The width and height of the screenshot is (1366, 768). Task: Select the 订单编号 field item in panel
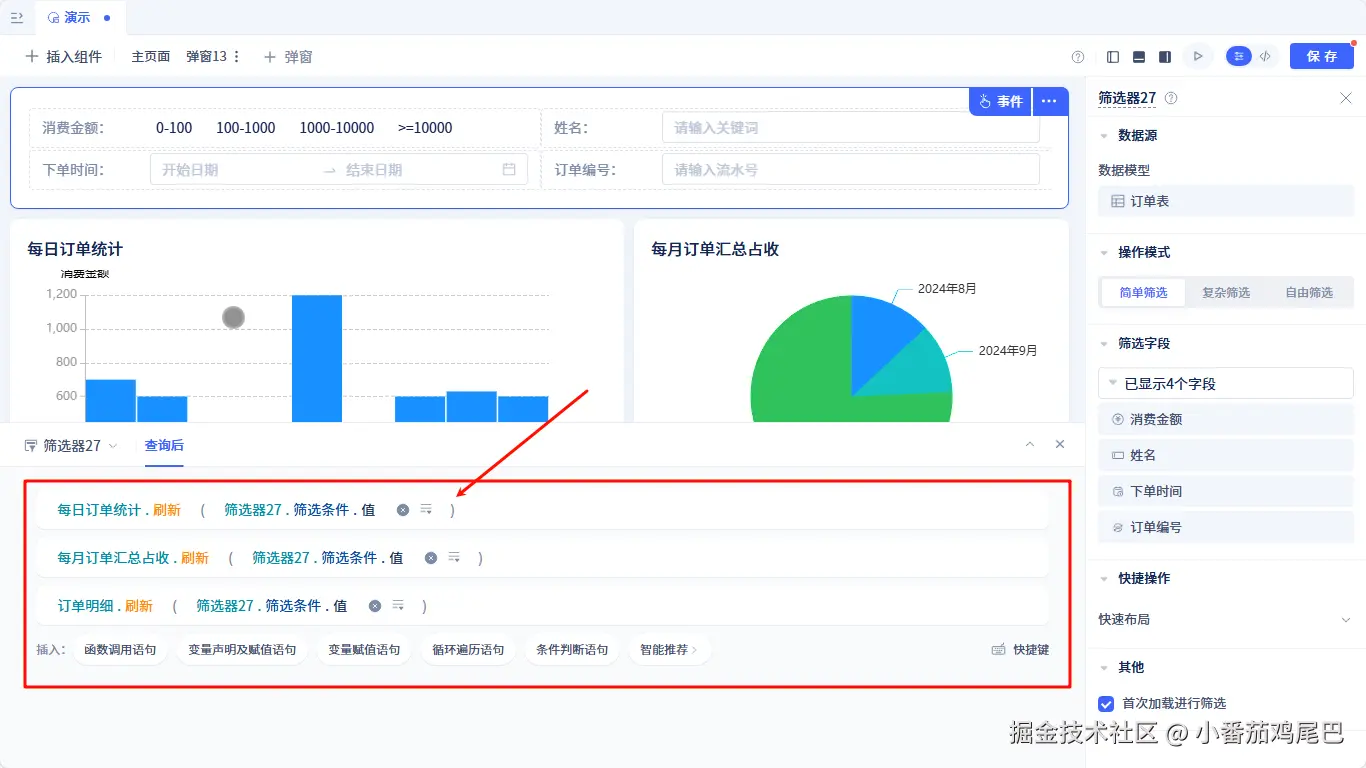1226,528
